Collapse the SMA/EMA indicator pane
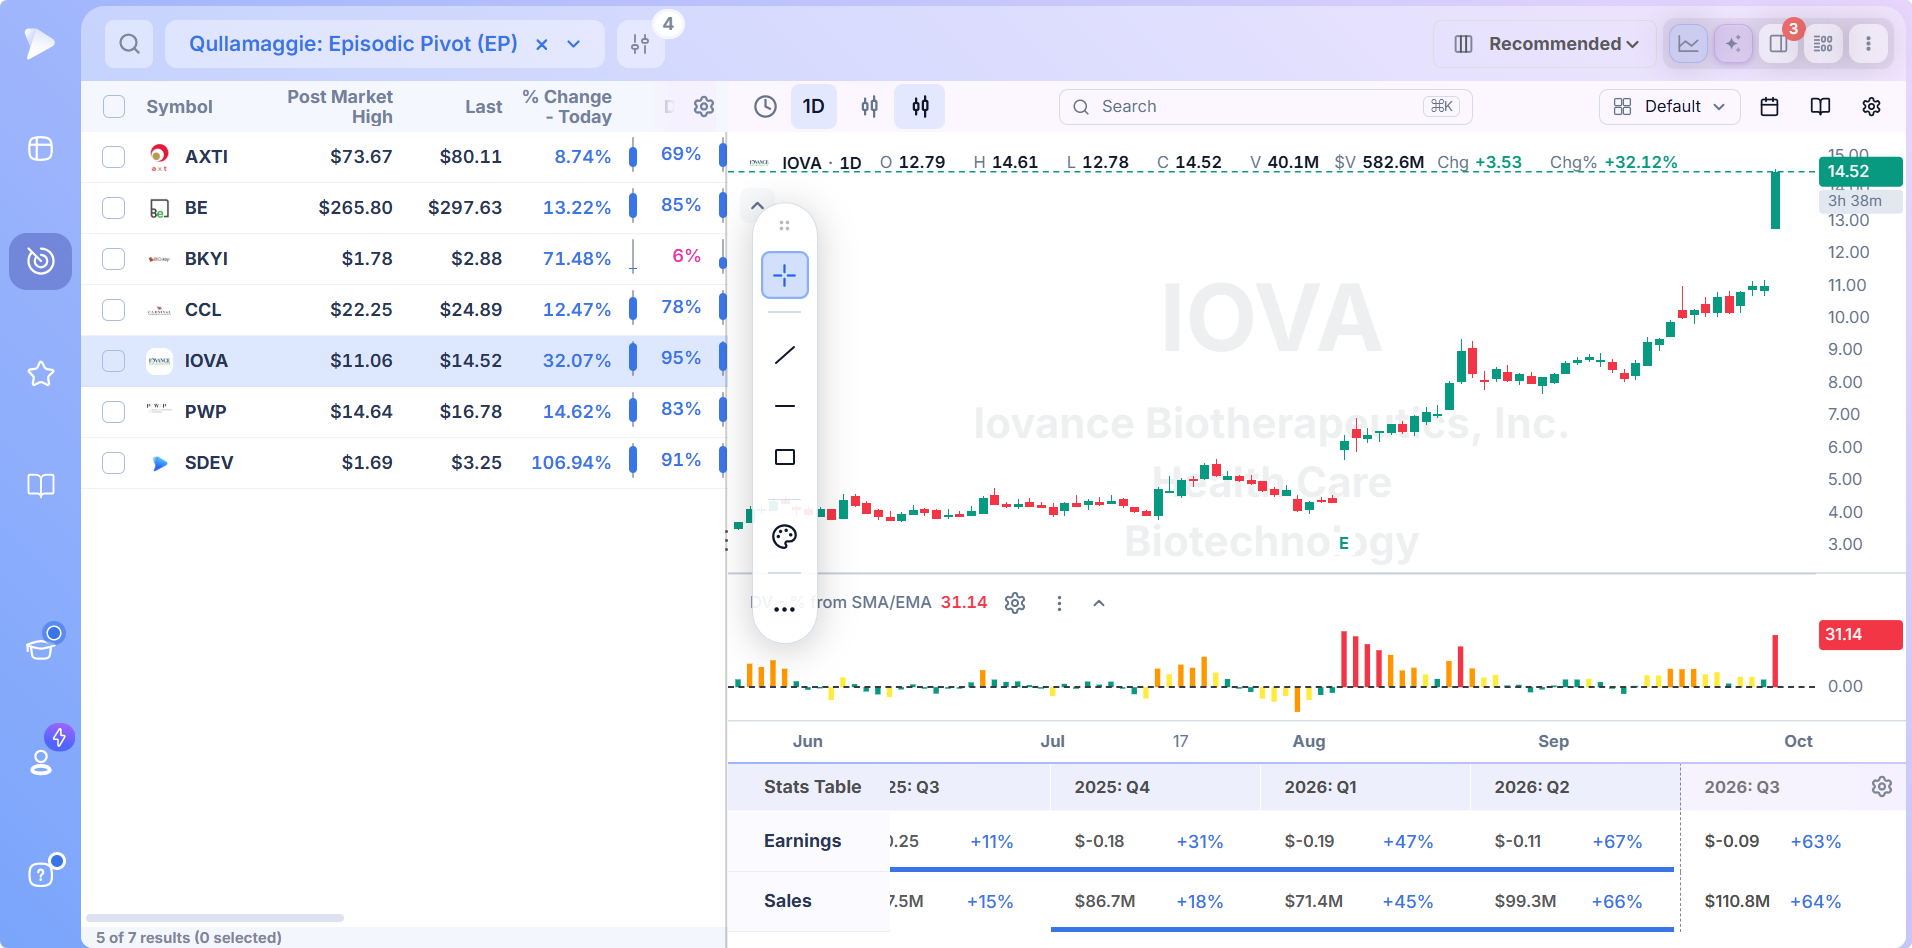 pos(1099,603)
